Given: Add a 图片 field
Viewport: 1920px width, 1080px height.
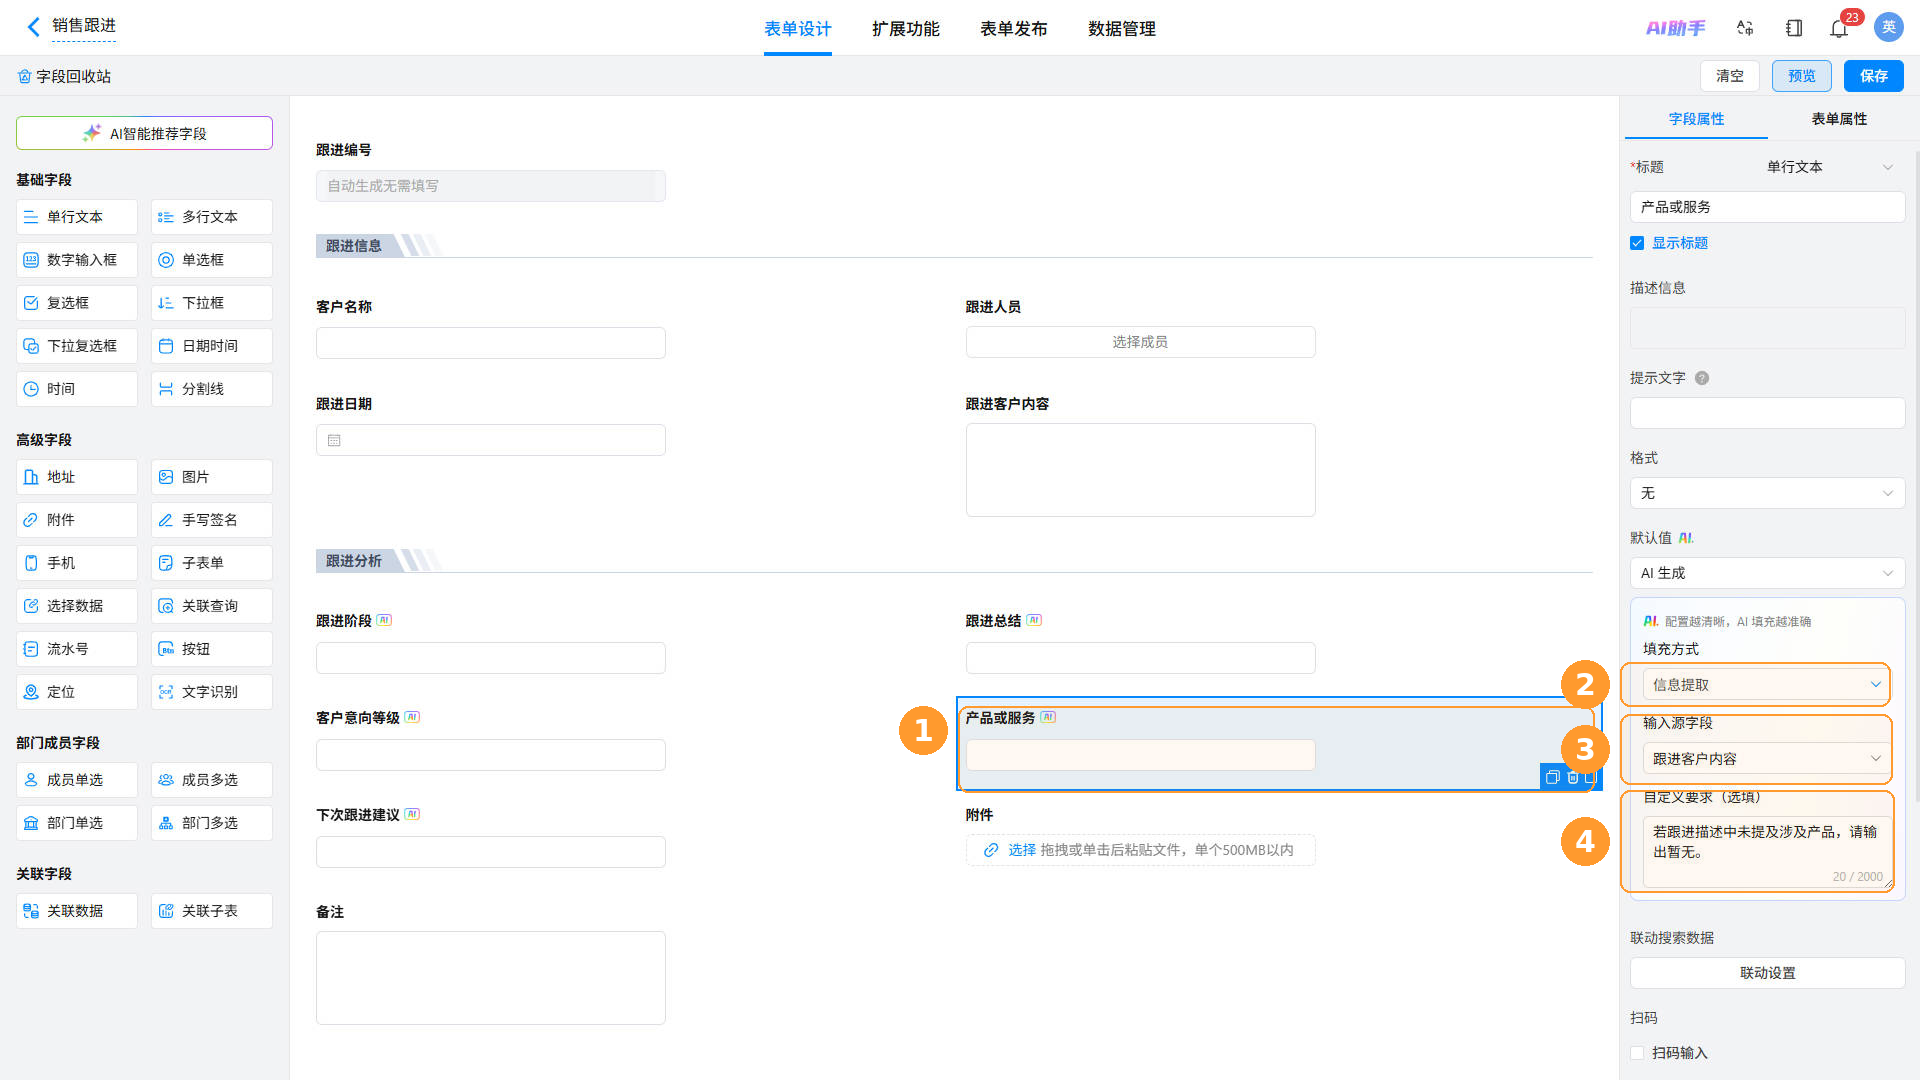Looking at the screenshot, I should [212, 477].
